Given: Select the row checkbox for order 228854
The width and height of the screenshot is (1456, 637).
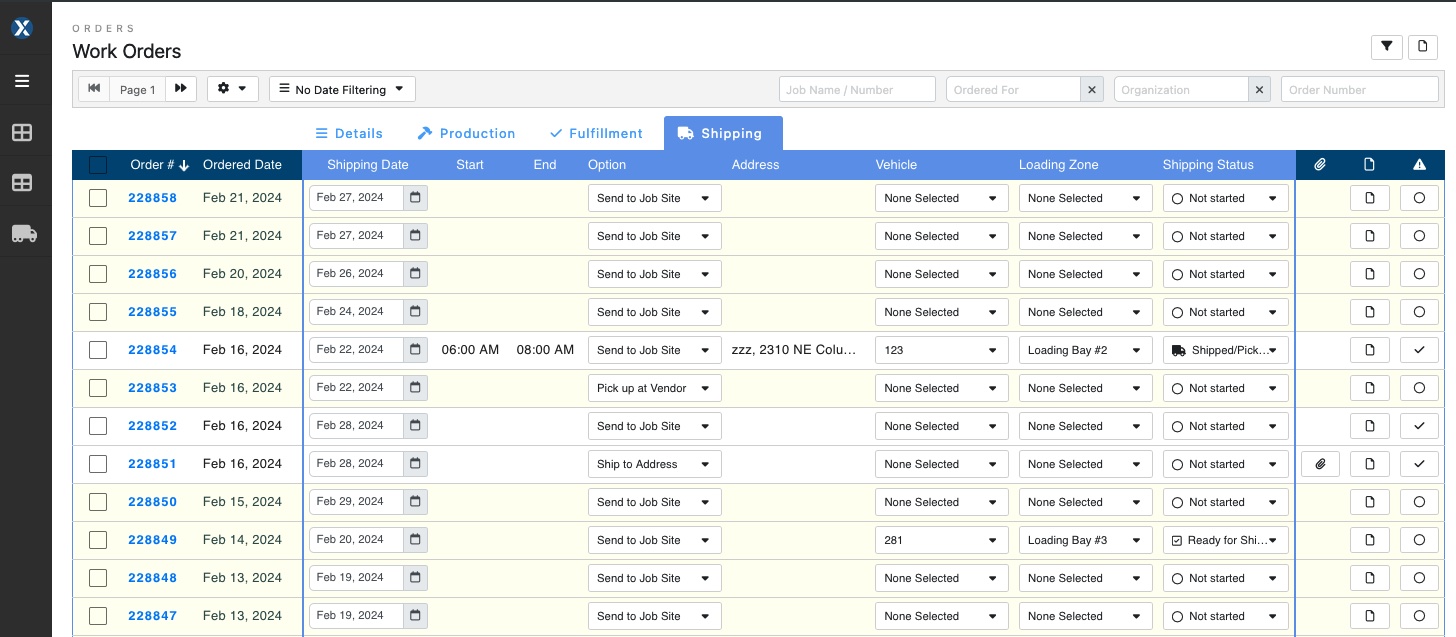Looking at the screenshot, I should 97,349.
